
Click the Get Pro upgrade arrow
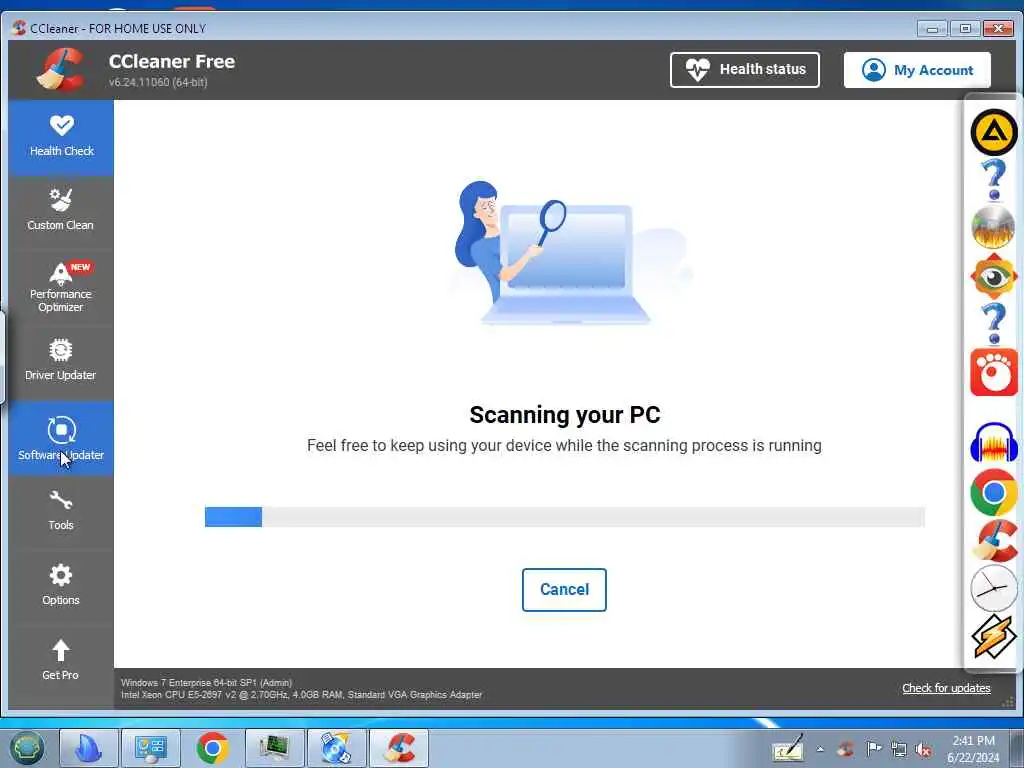point(61,660)
